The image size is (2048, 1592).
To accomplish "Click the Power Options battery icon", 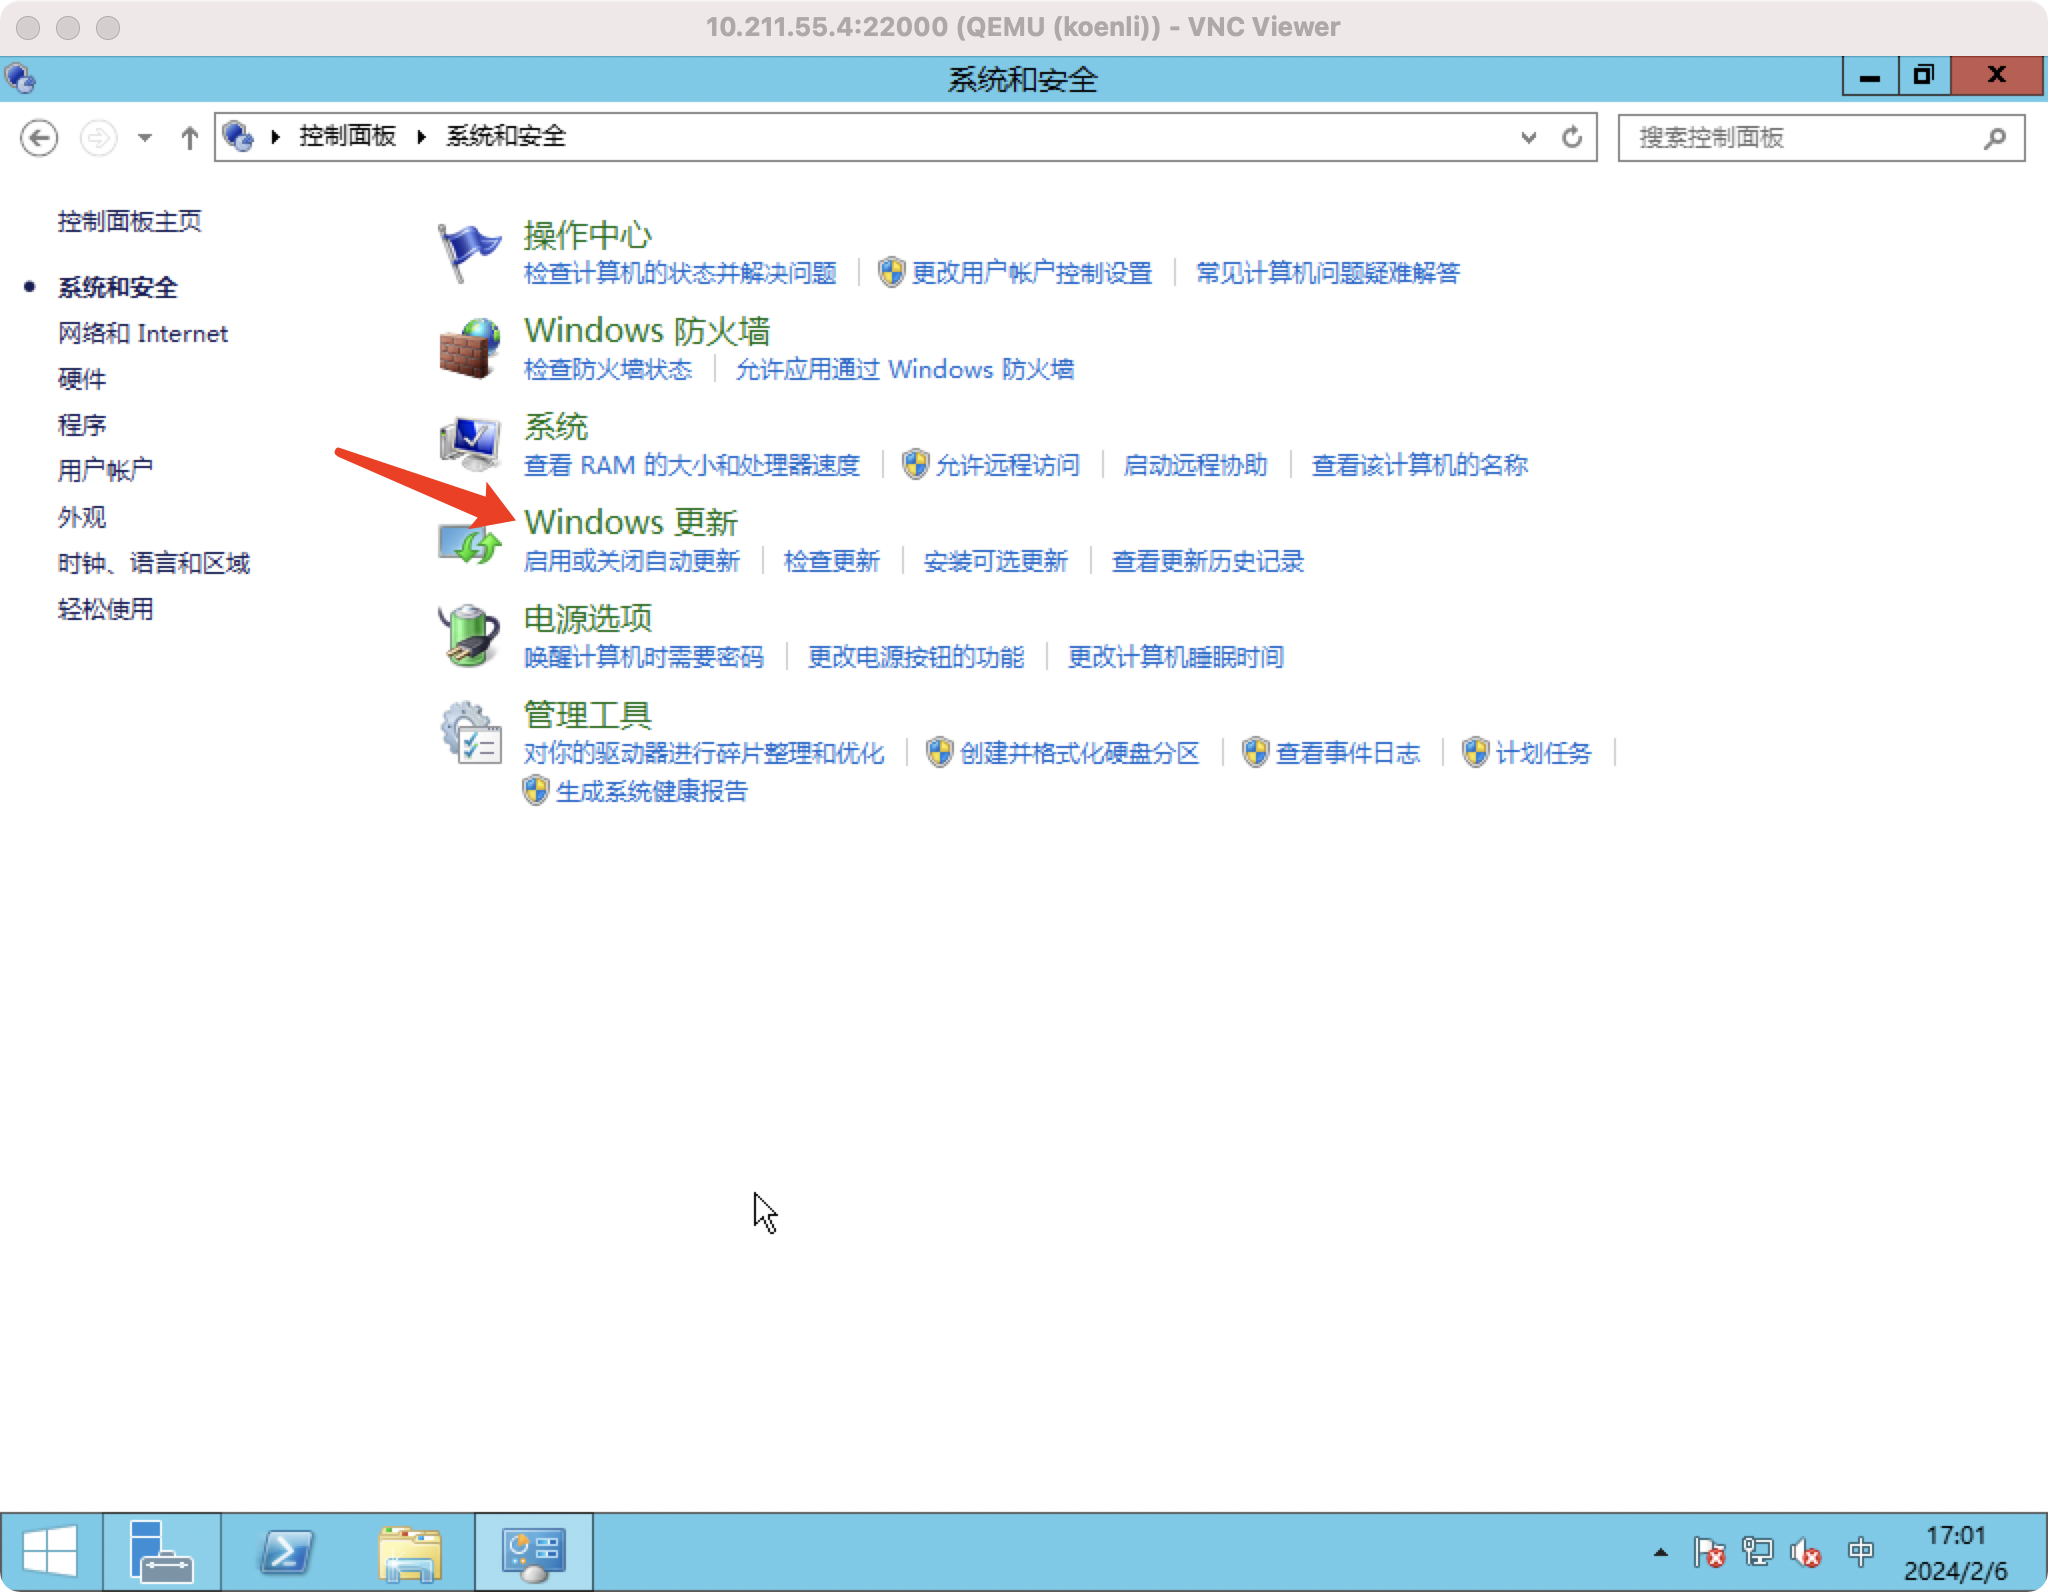I will coord(468,636).
